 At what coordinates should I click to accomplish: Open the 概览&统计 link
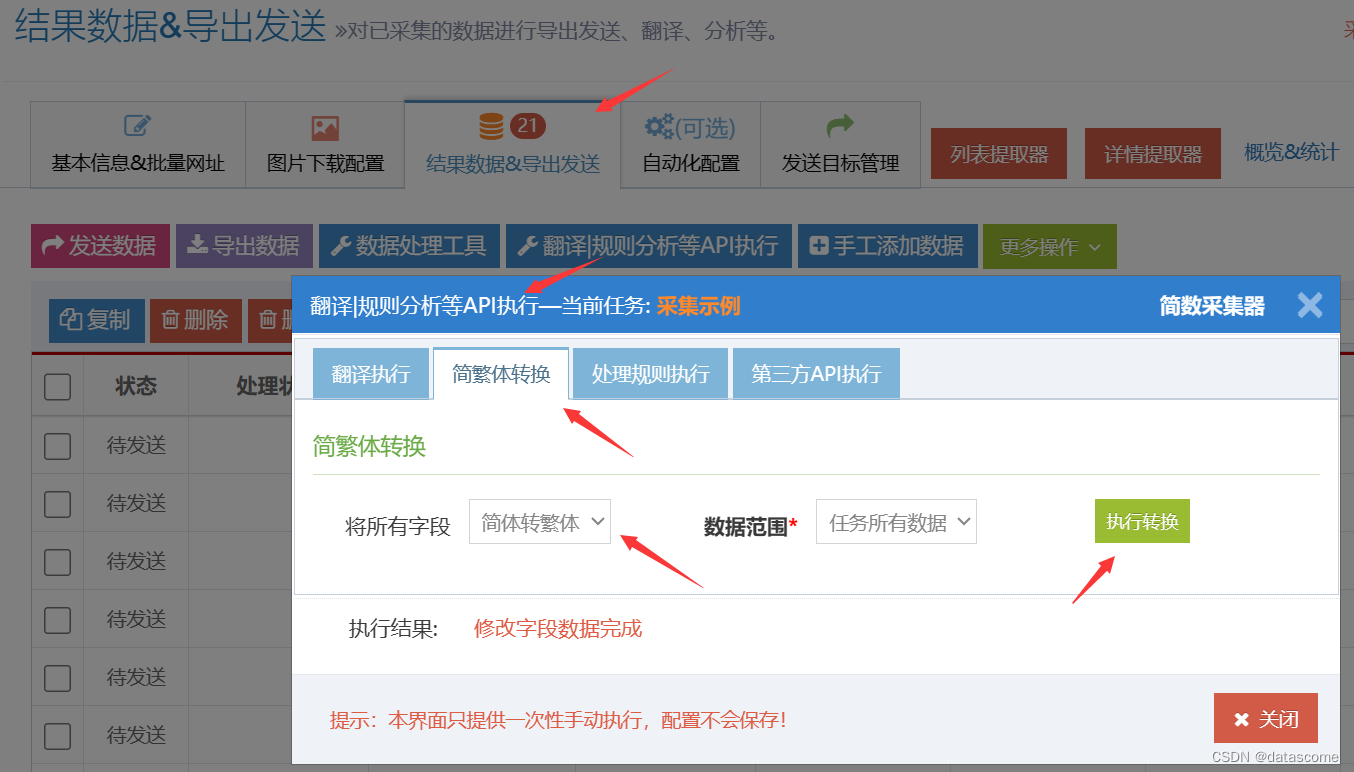click(1291, 152)
